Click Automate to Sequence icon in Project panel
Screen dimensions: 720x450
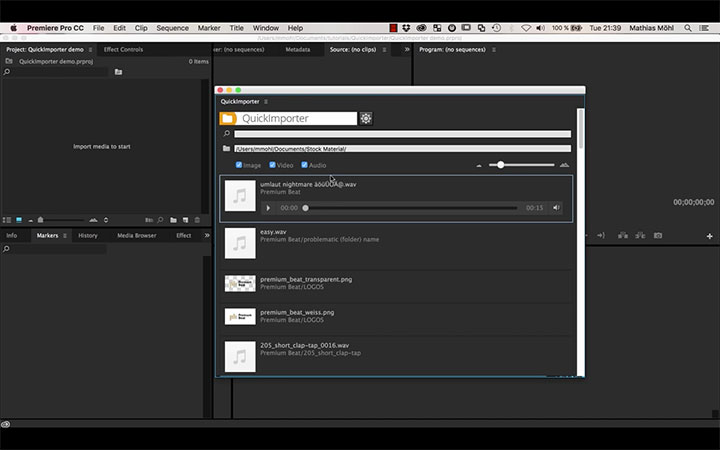(x=149, y=220)
